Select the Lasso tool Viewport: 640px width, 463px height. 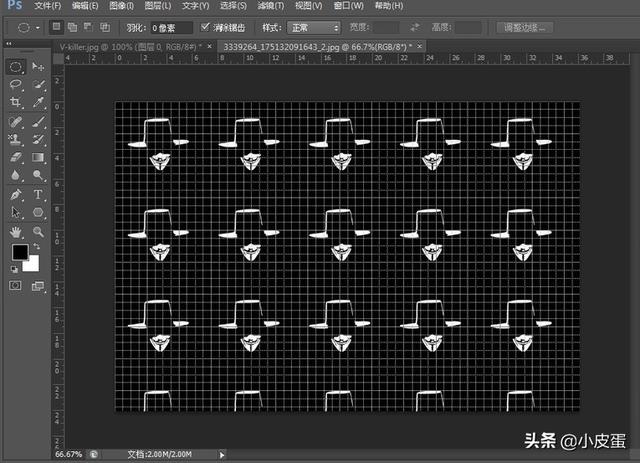point(16,85)
